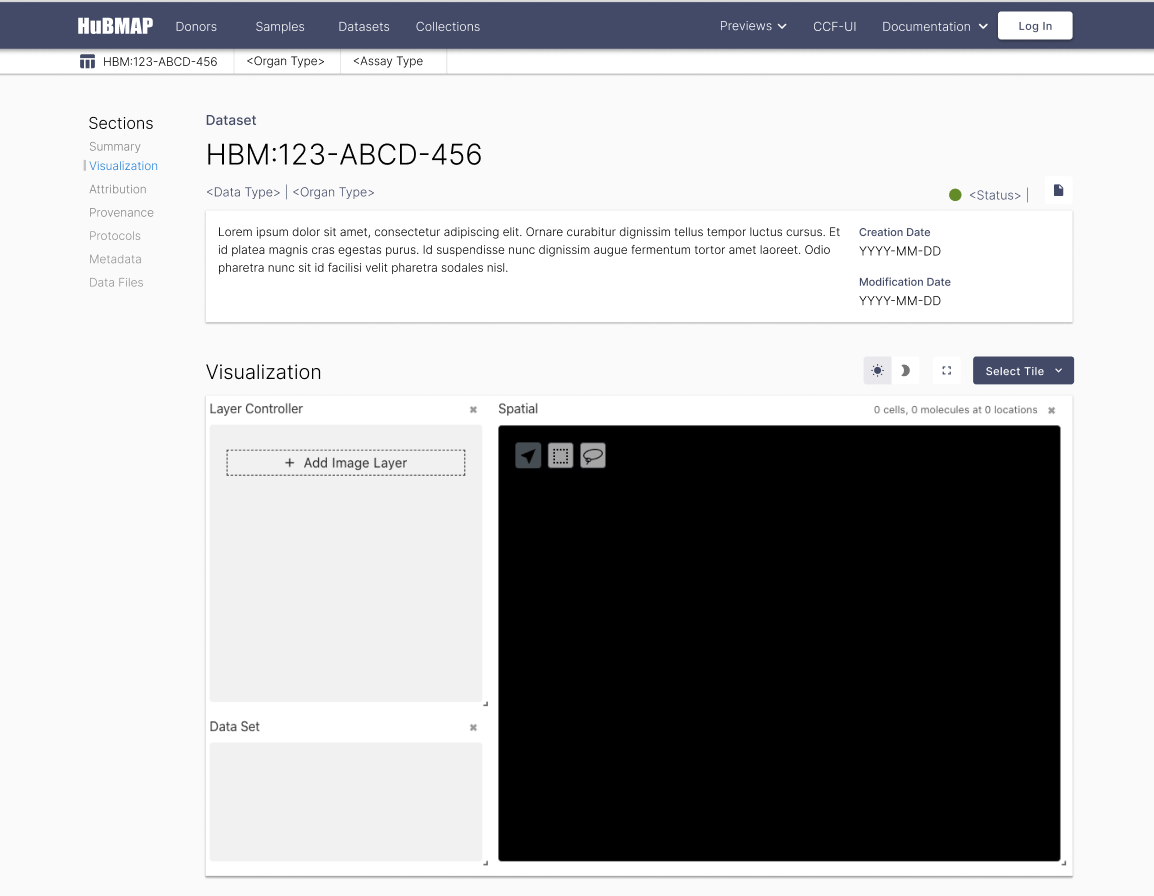Select the lasso selection tool in Spatial view
Viewport: 1154px width, 896px height.
click(593, 455)
